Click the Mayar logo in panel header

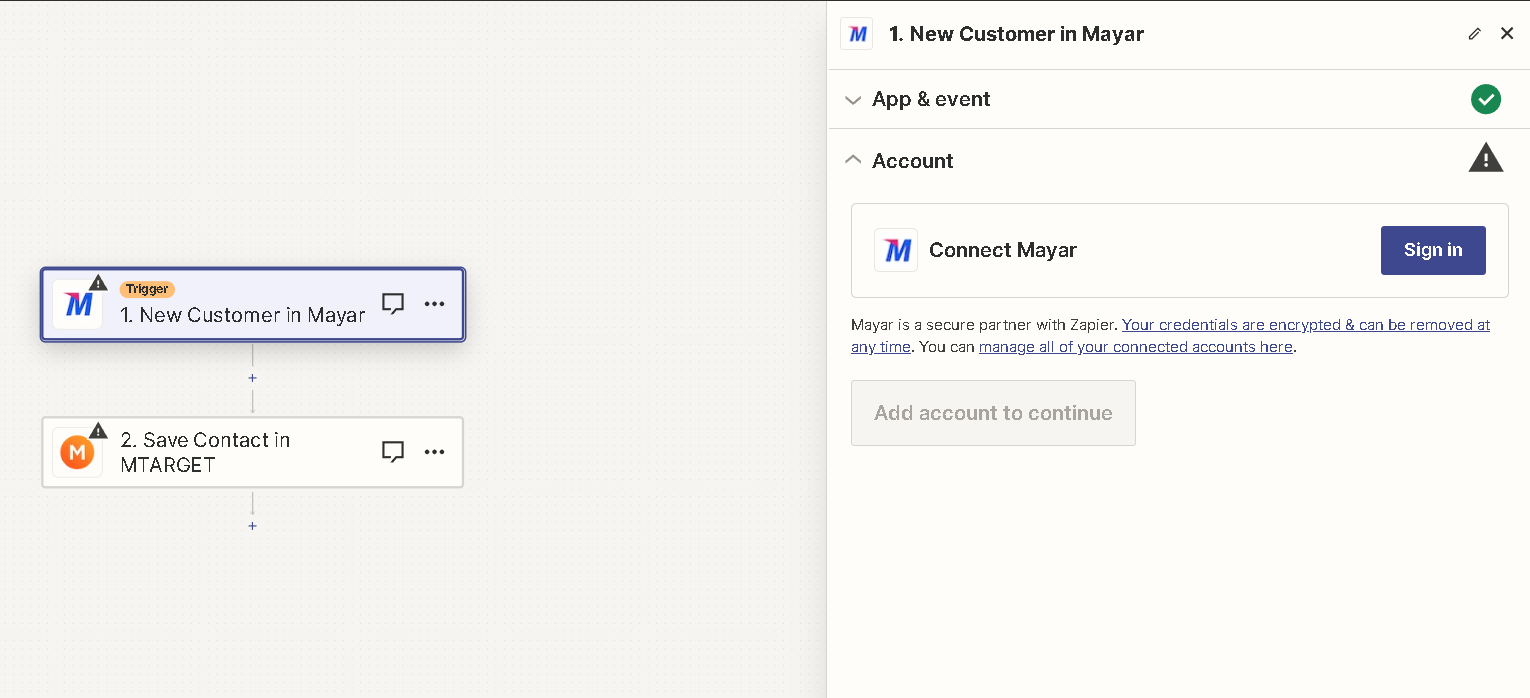857,34
